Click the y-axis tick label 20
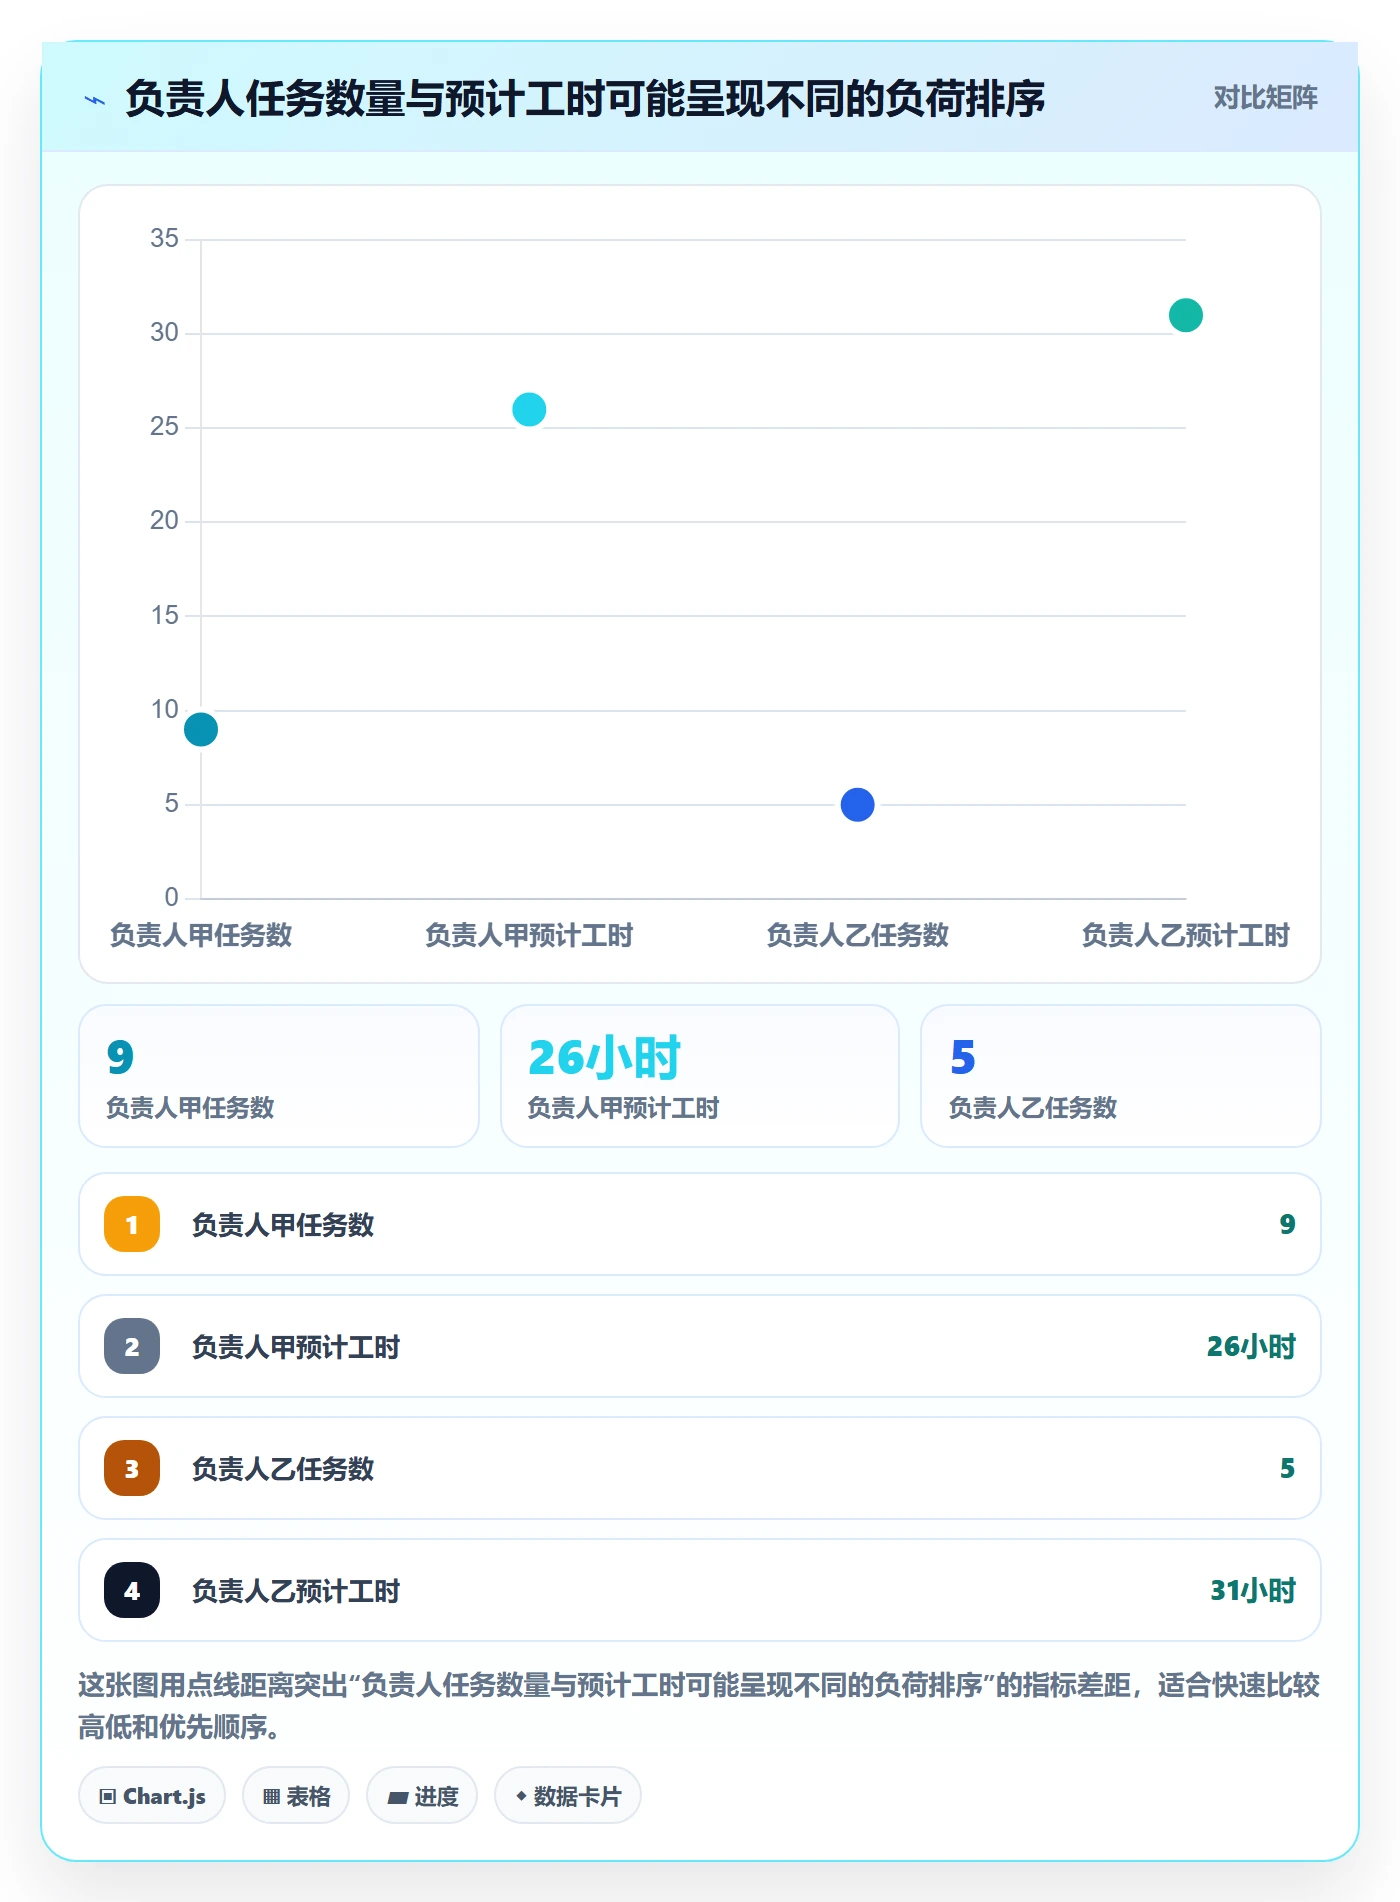 (x=164, y=520)
